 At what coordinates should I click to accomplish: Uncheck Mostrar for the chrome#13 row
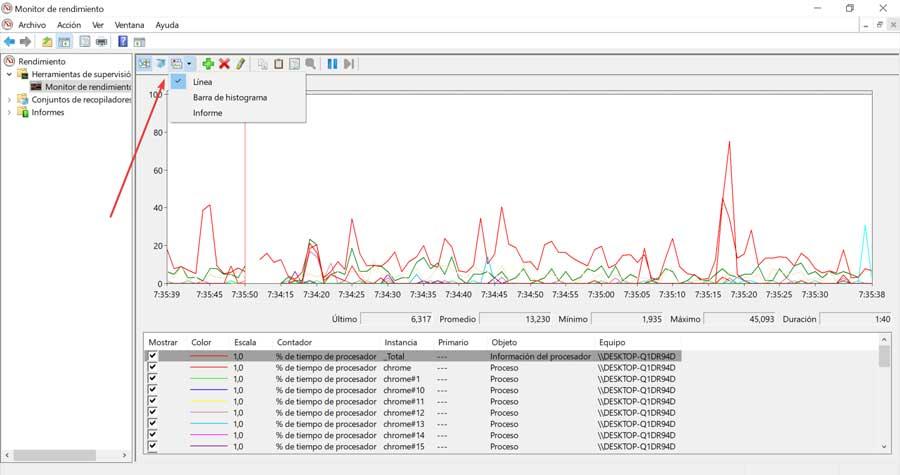pos(153,423)
